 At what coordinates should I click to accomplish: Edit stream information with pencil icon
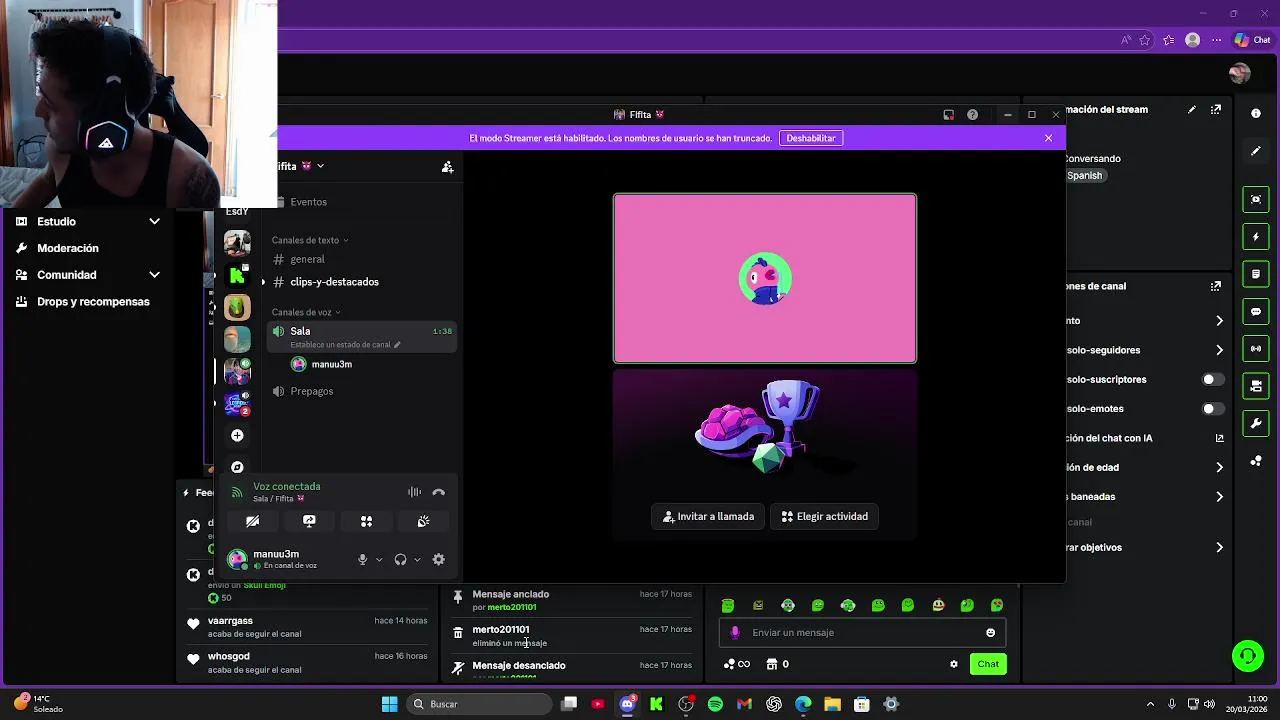tap(1191, 109)
